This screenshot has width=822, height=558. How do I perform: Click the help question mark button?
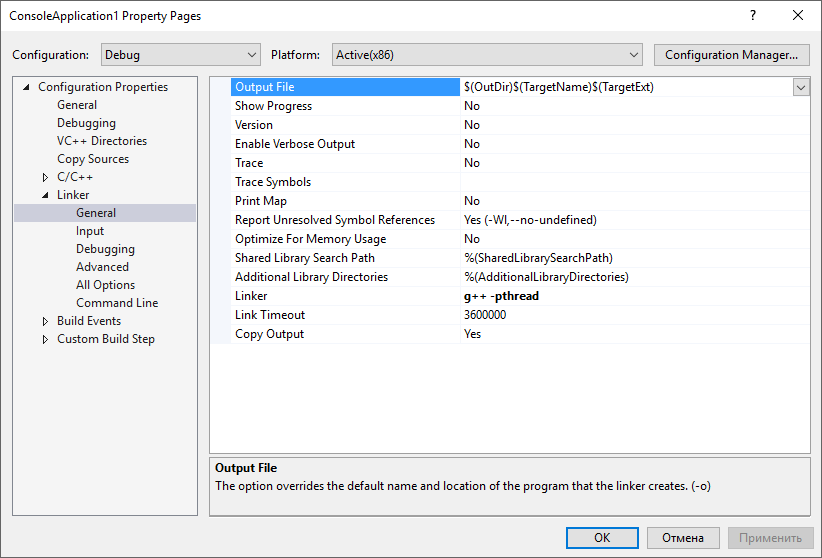(753, 15)
